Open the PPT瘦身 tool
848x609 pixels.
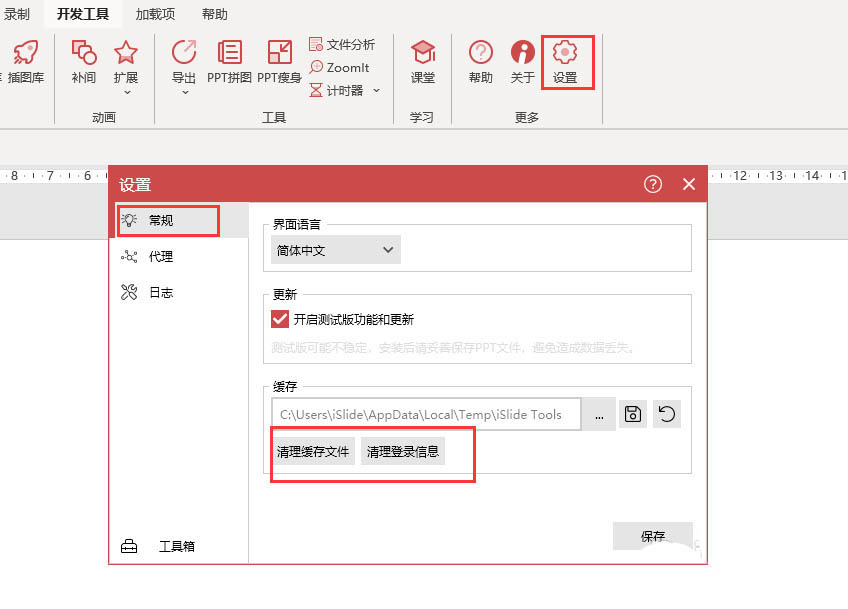point(279,62)
